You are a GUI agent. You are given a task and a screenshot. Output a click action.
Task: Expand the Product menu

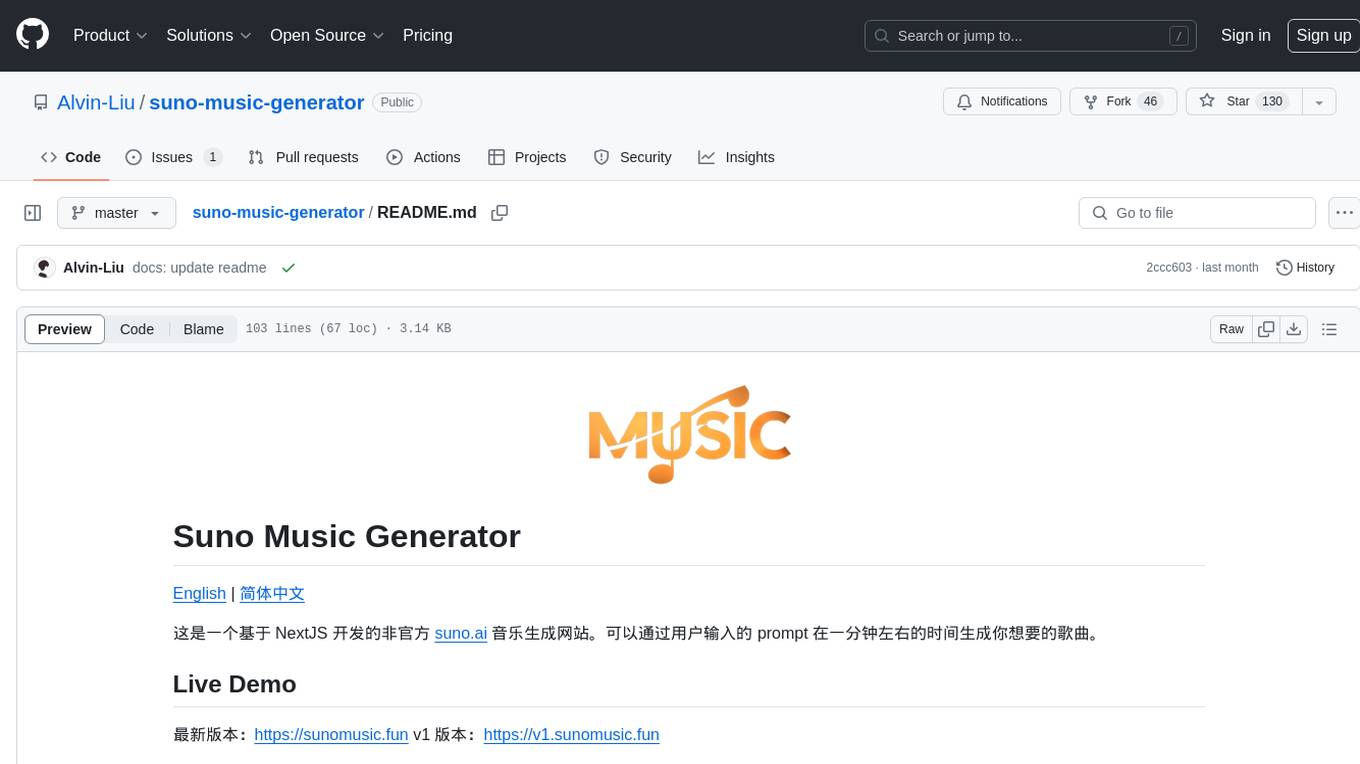click(110, 35)
